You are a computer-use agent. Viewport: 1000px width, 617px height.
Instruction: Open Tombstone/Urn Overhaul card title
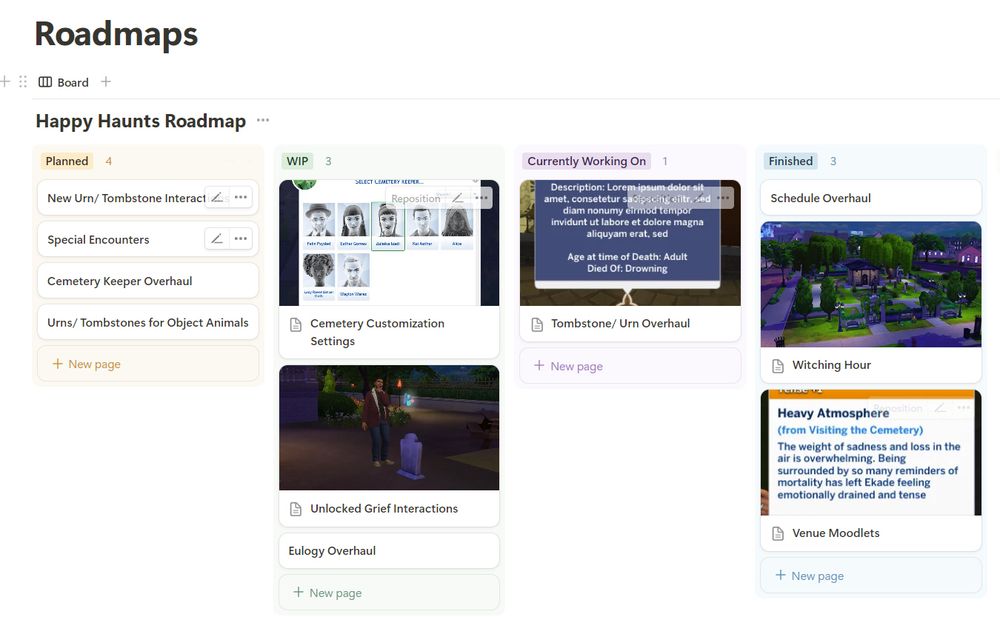[620, 323]
